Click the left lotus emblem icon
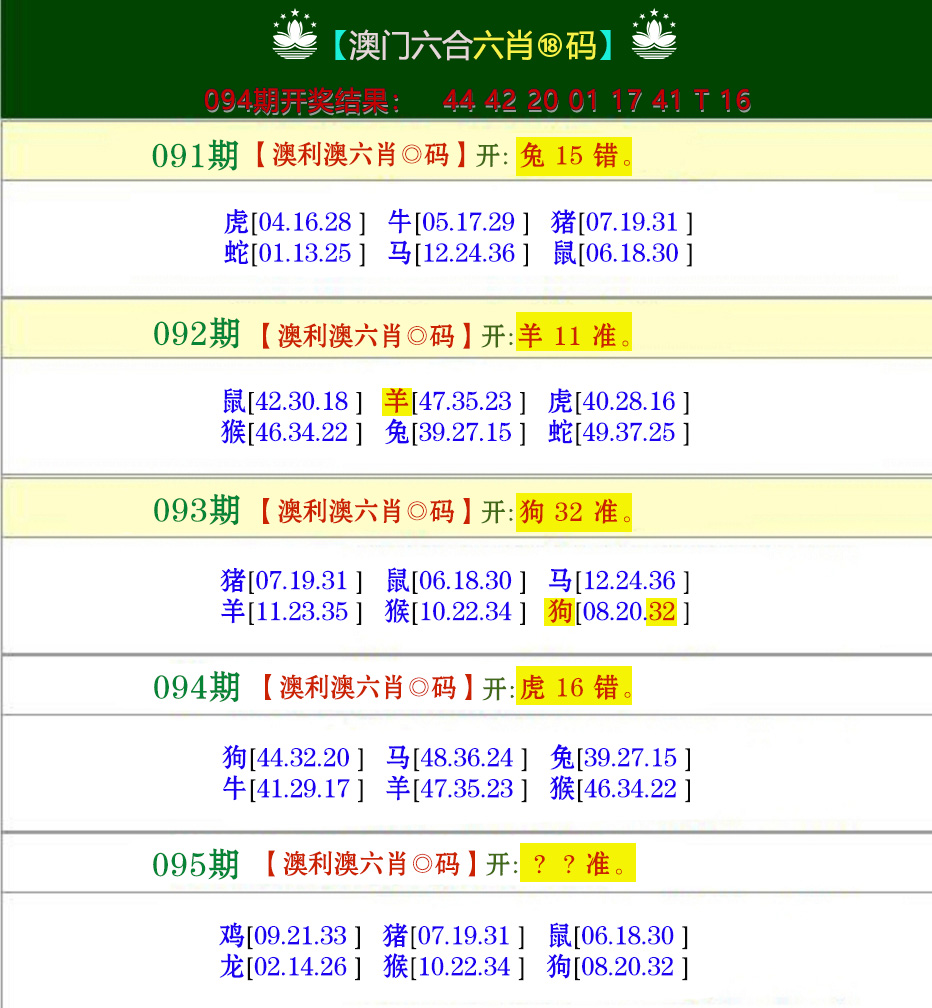932x1008 pixels. [x=295, y=35]
